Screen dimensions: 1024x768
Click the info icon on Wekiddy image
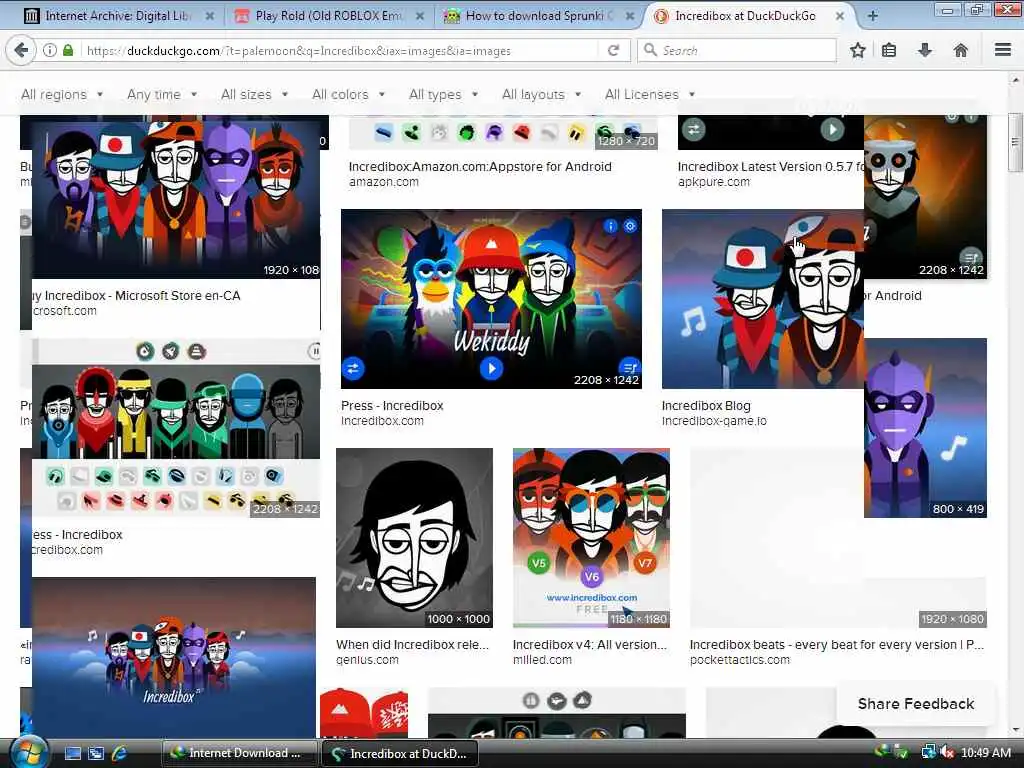(610, 226)
